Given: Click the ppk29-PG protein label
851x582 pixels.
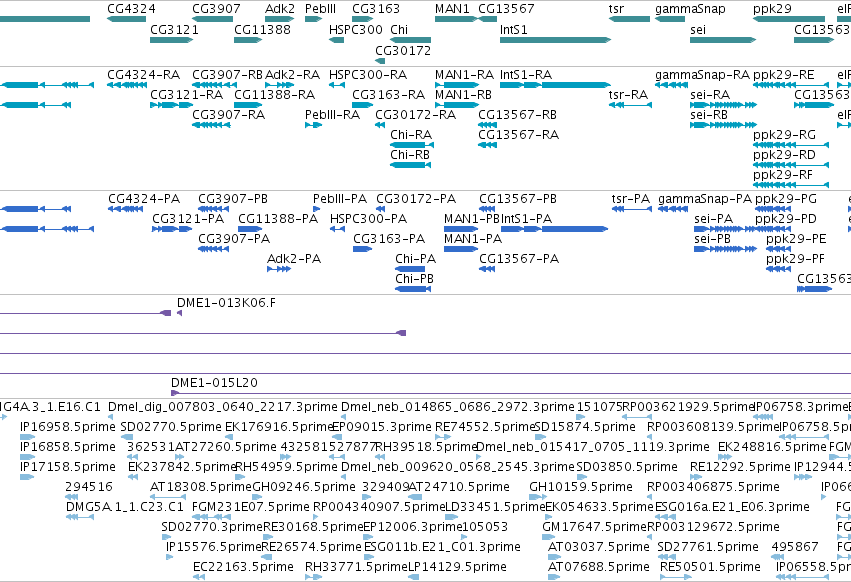Looking at the screenshot, I should pyautogui.click(x=786, y=199).
